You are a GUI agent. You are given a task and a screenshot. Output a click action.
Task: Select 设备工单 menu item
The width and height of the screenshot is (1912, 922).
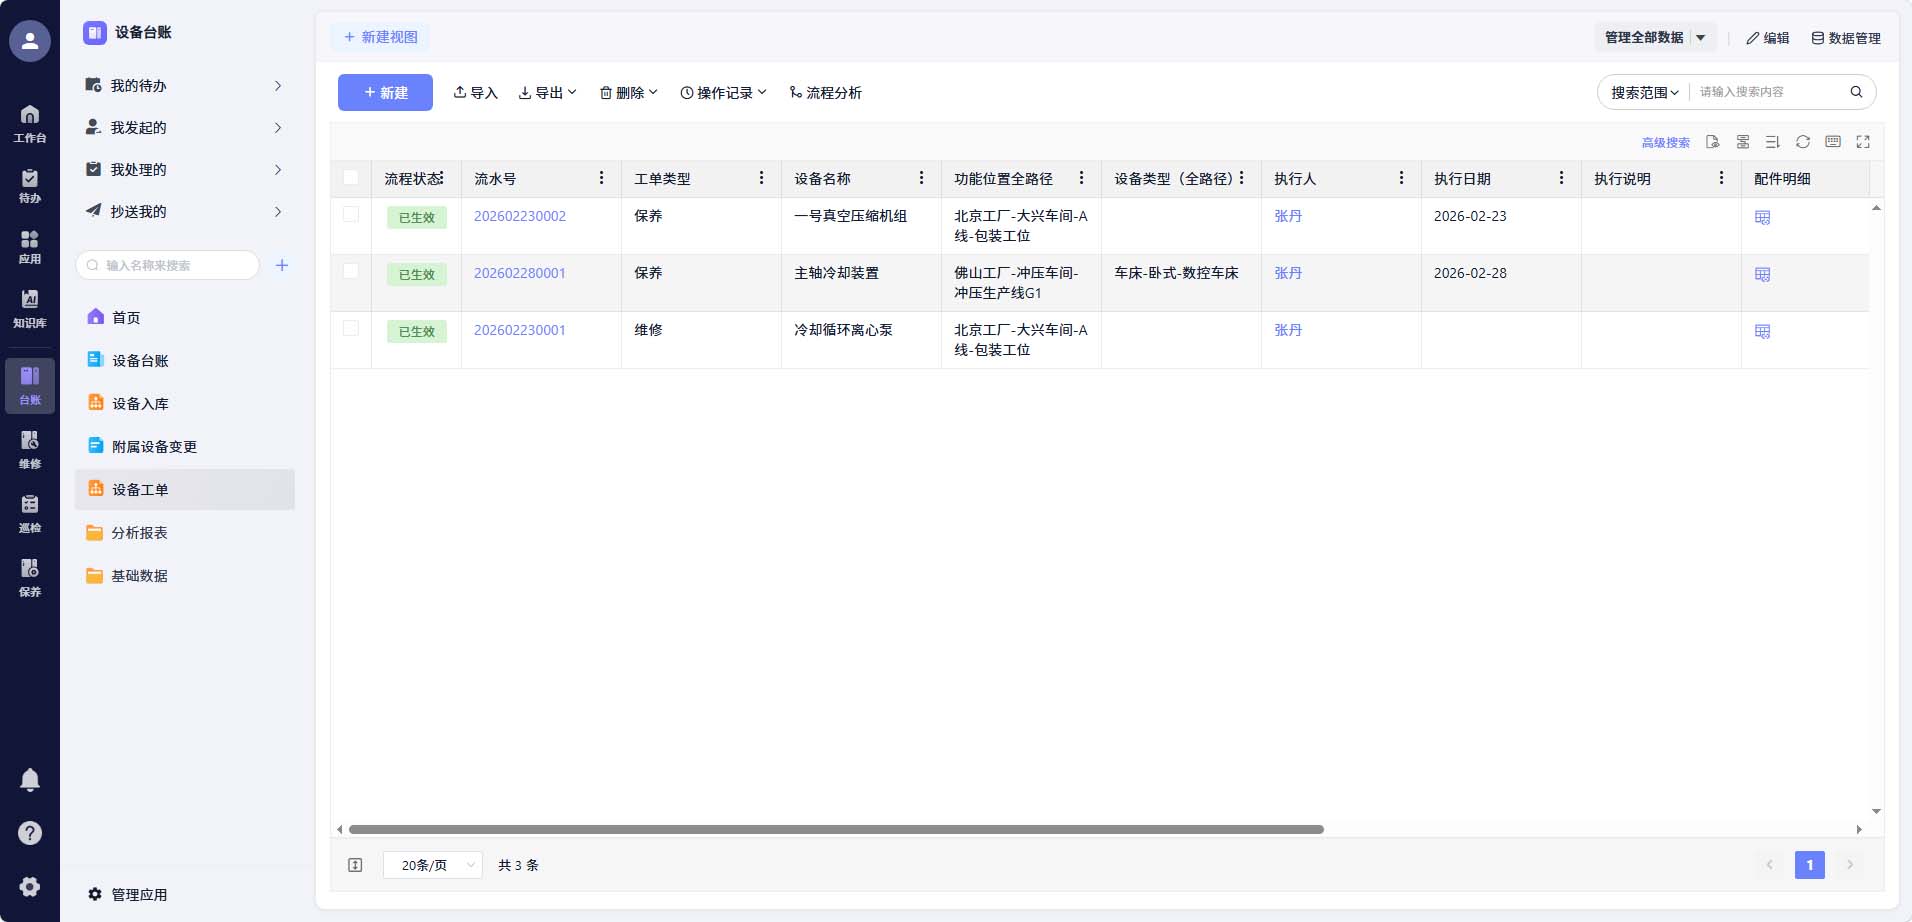(185, 490)
